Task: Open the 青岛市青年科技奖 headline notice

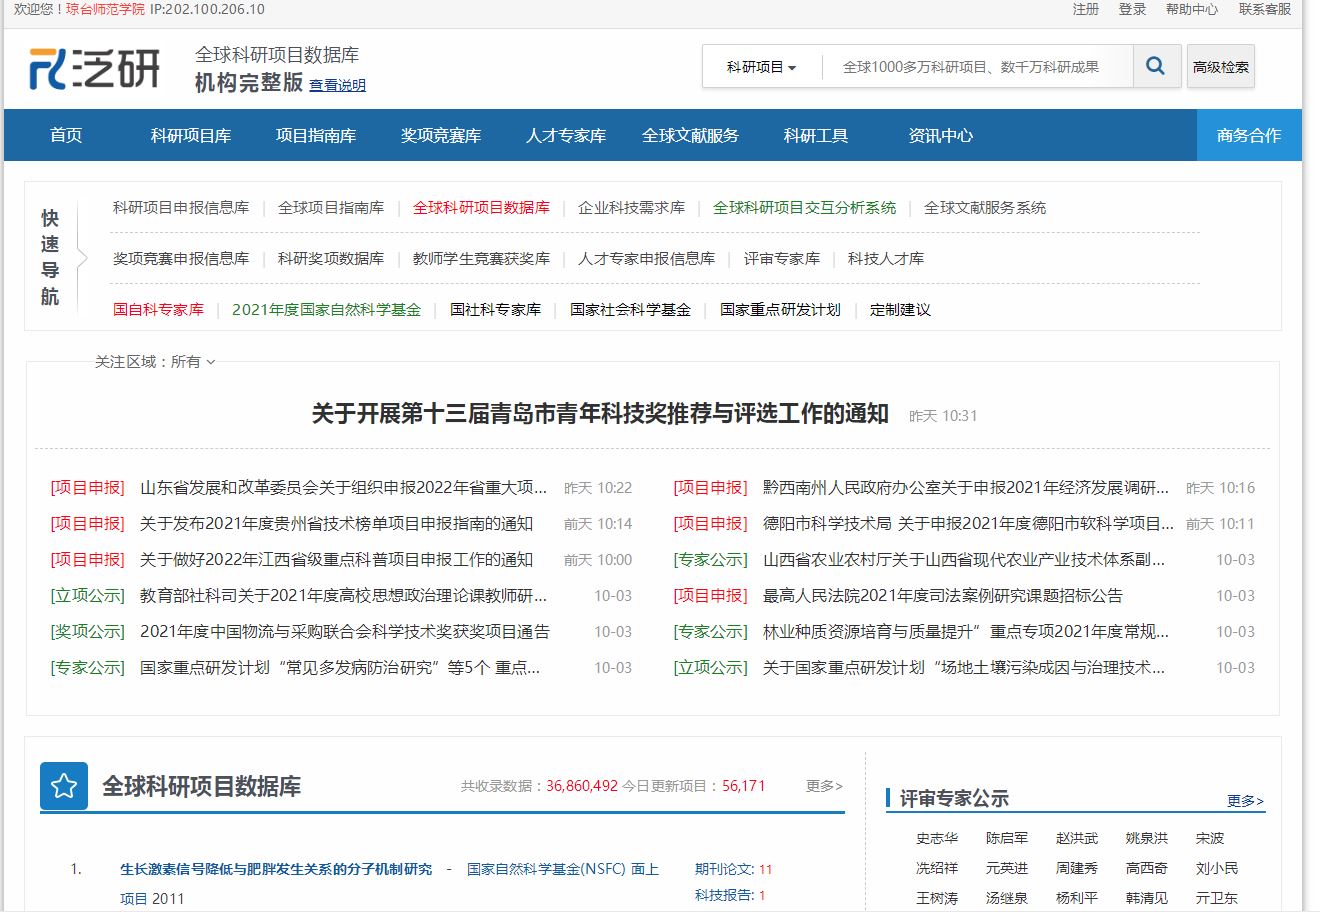Action: click(600, 414)
